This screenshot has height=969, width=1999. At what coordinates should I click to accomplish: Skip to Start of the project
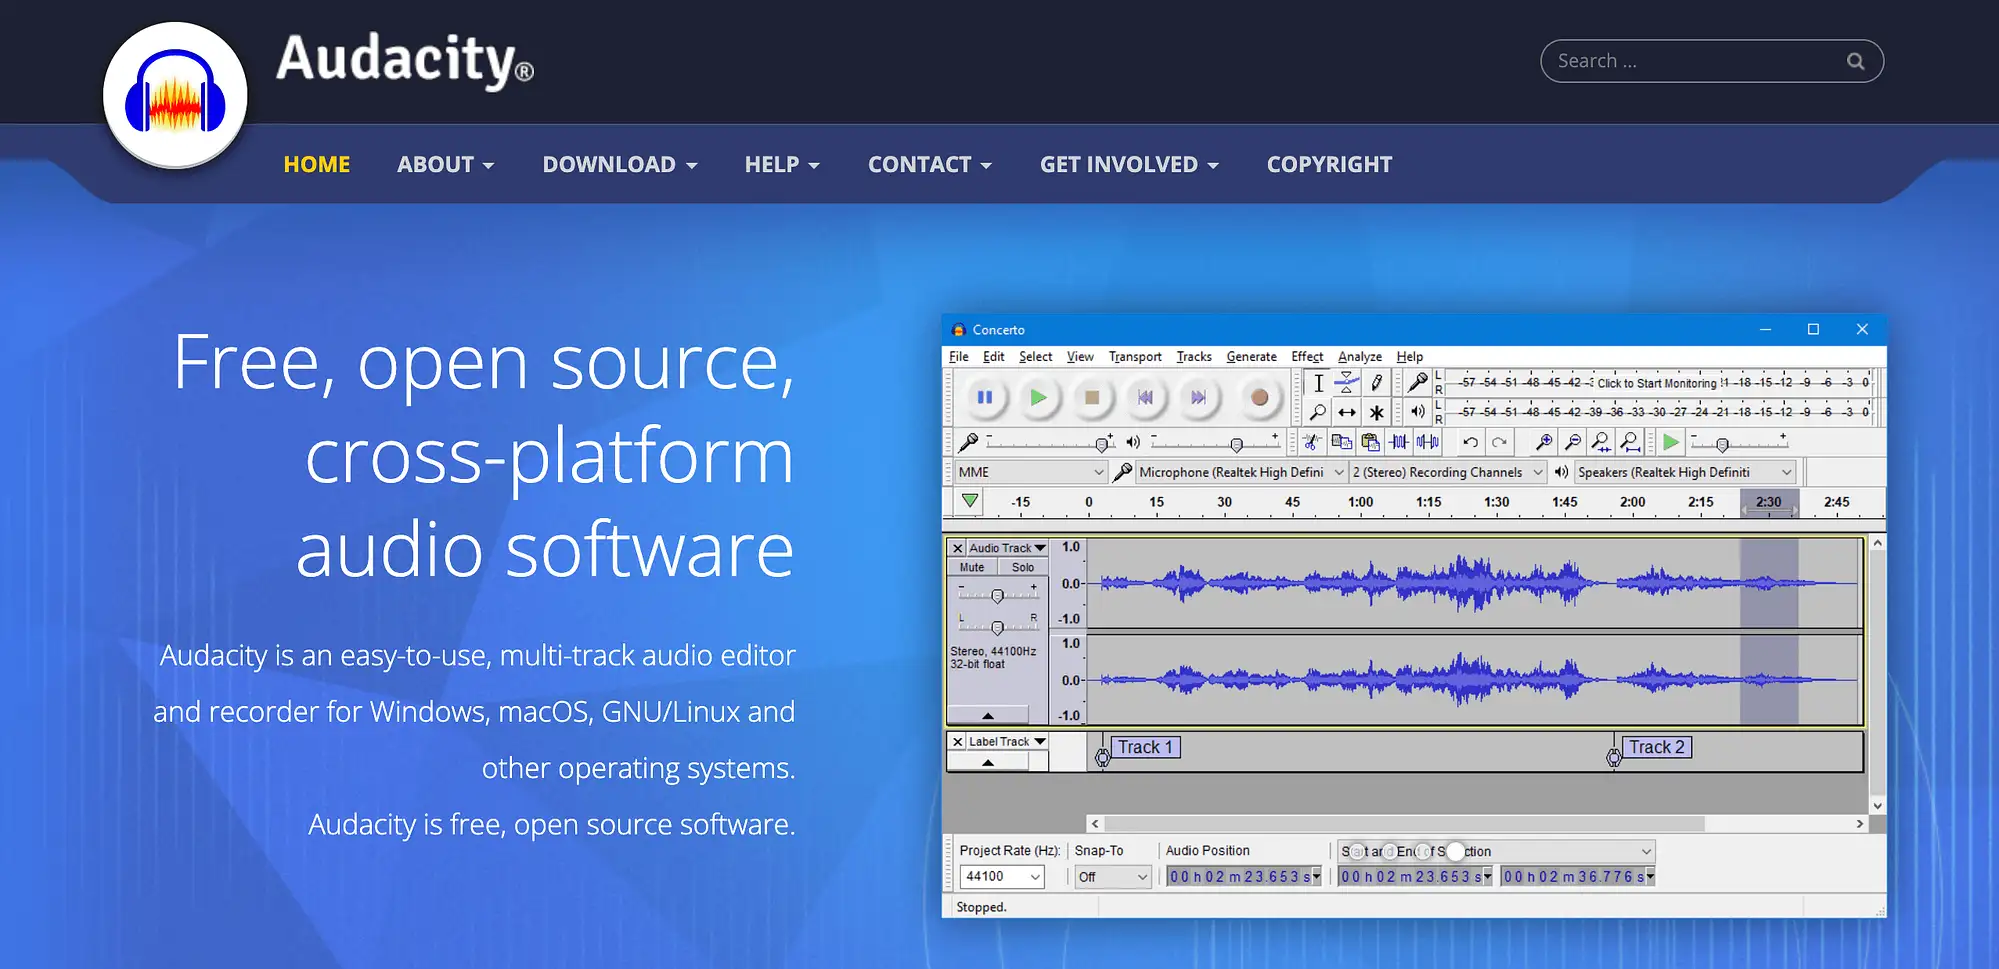(x=1145, y=398)
